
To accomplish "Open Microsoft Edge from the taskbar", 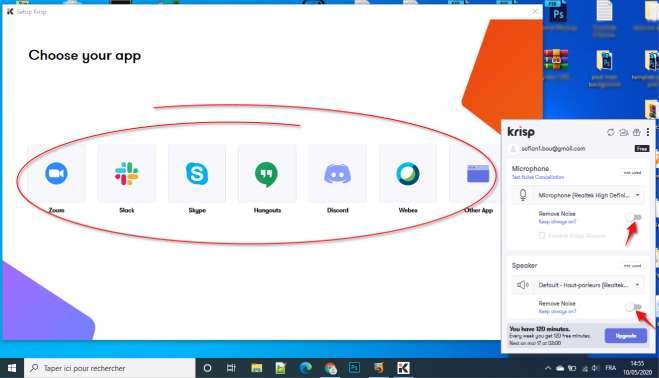I will tap(306, 368).
